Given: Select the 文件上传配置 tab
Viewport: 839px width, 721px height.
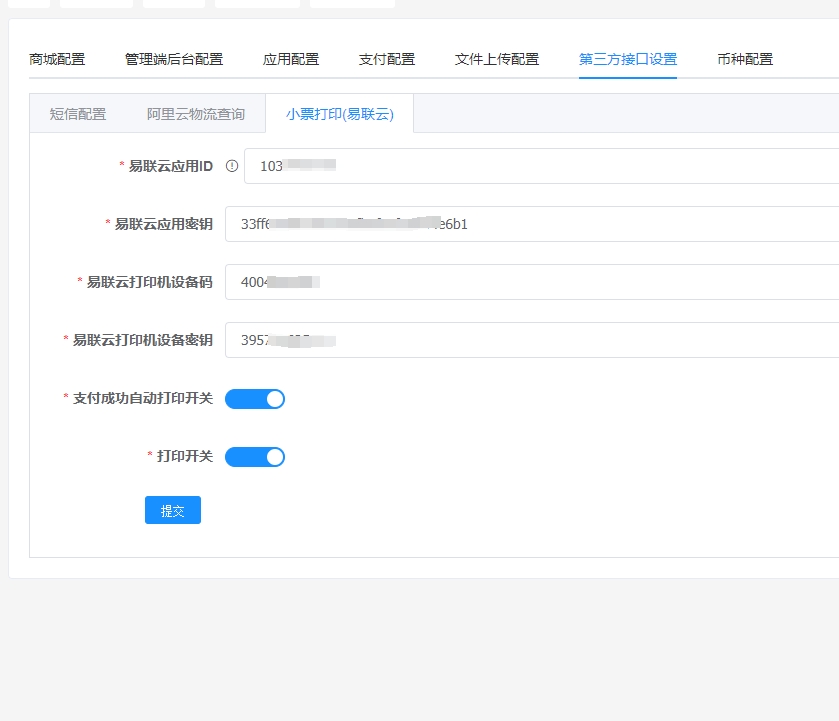Looking at the screenshot, I should coord(497,59).
